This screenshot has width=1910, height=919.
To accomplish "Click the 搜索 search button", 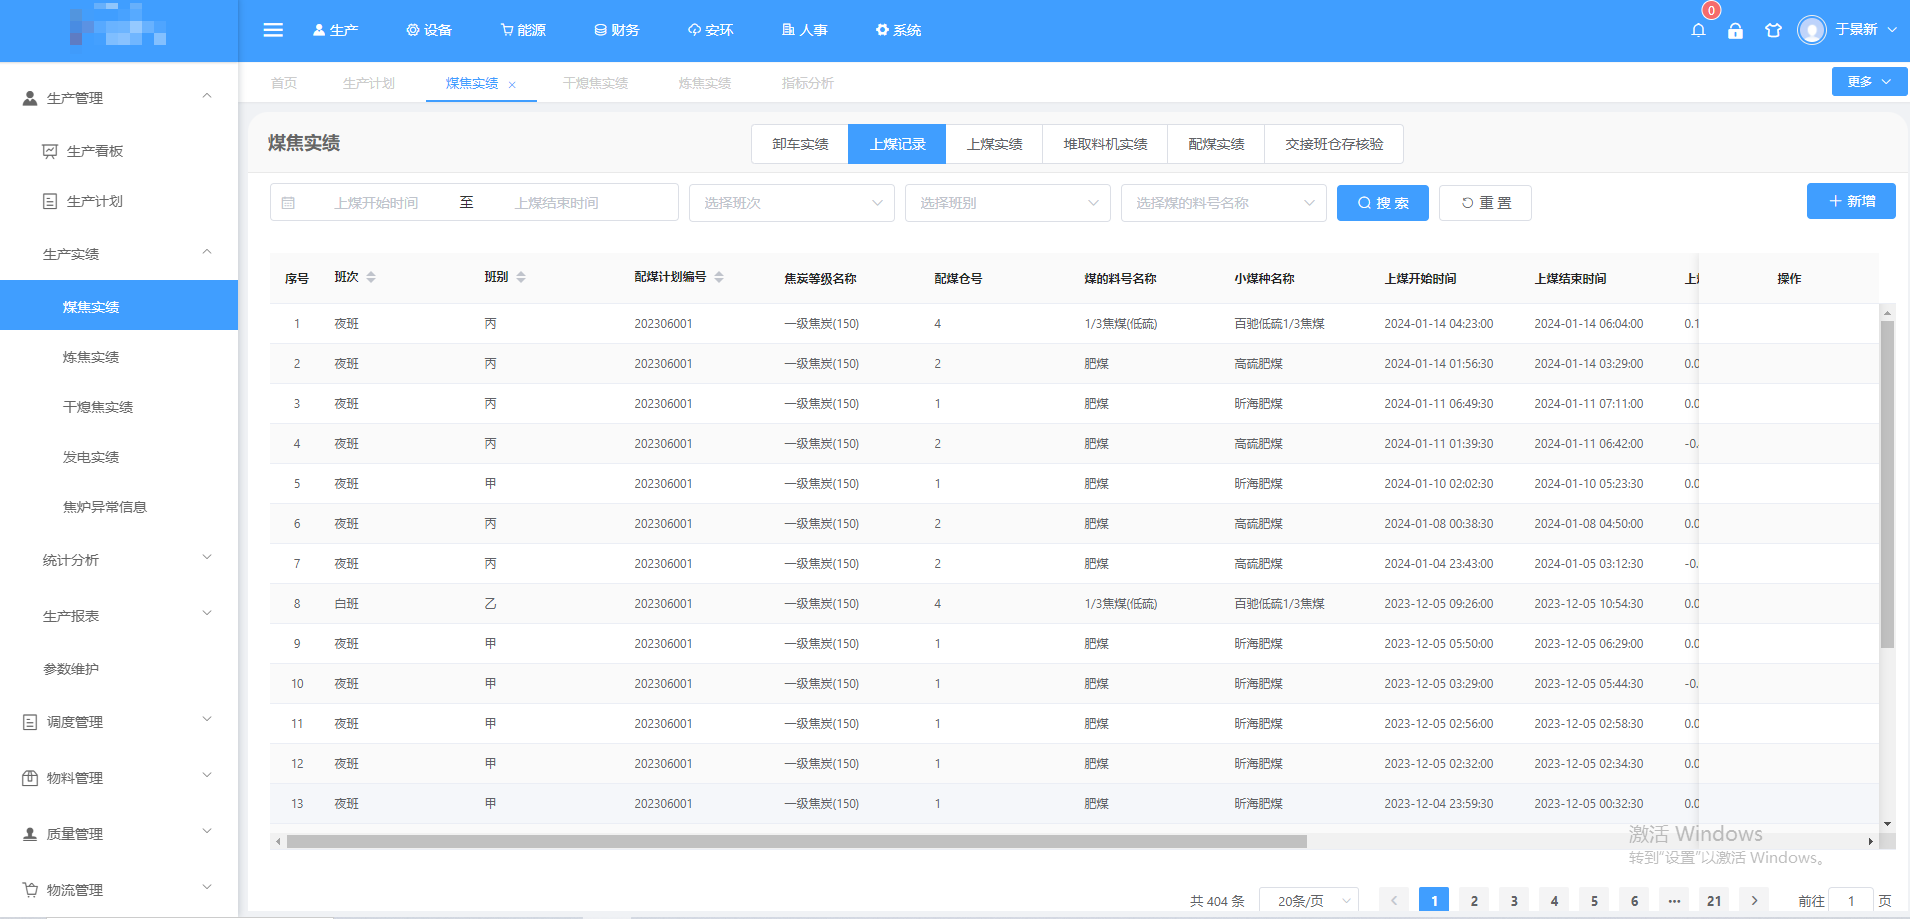I will point(1382,203).
